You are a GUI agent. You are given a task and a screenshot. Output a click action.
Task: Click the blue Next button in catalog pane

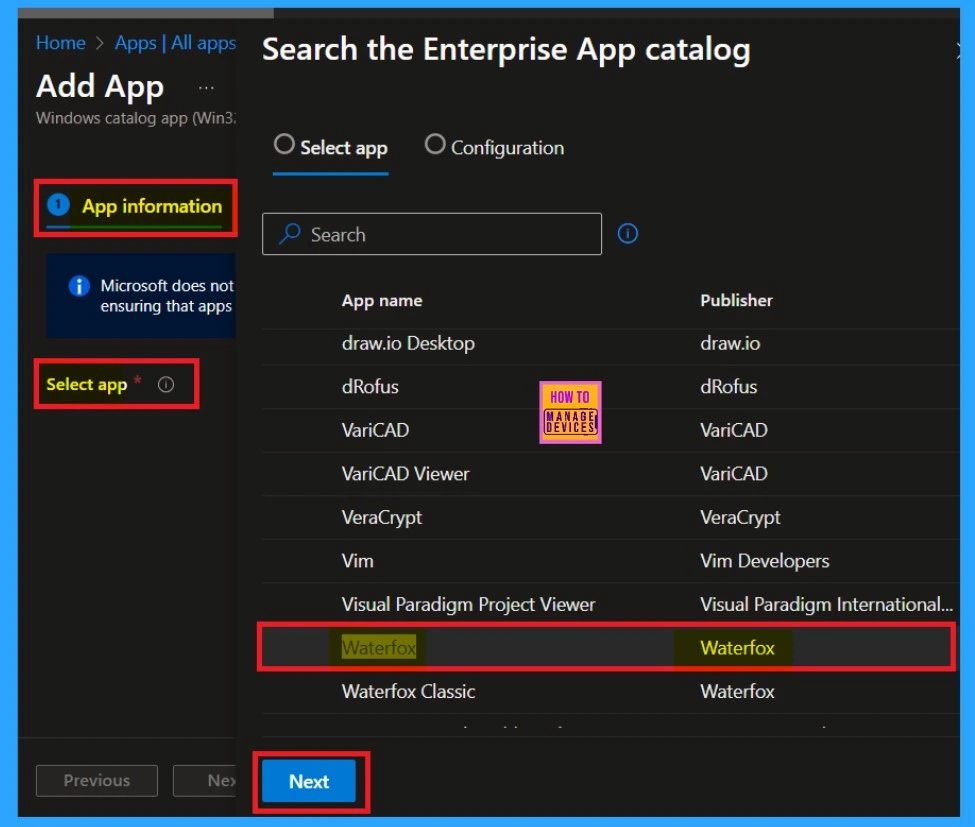point(309,781)
